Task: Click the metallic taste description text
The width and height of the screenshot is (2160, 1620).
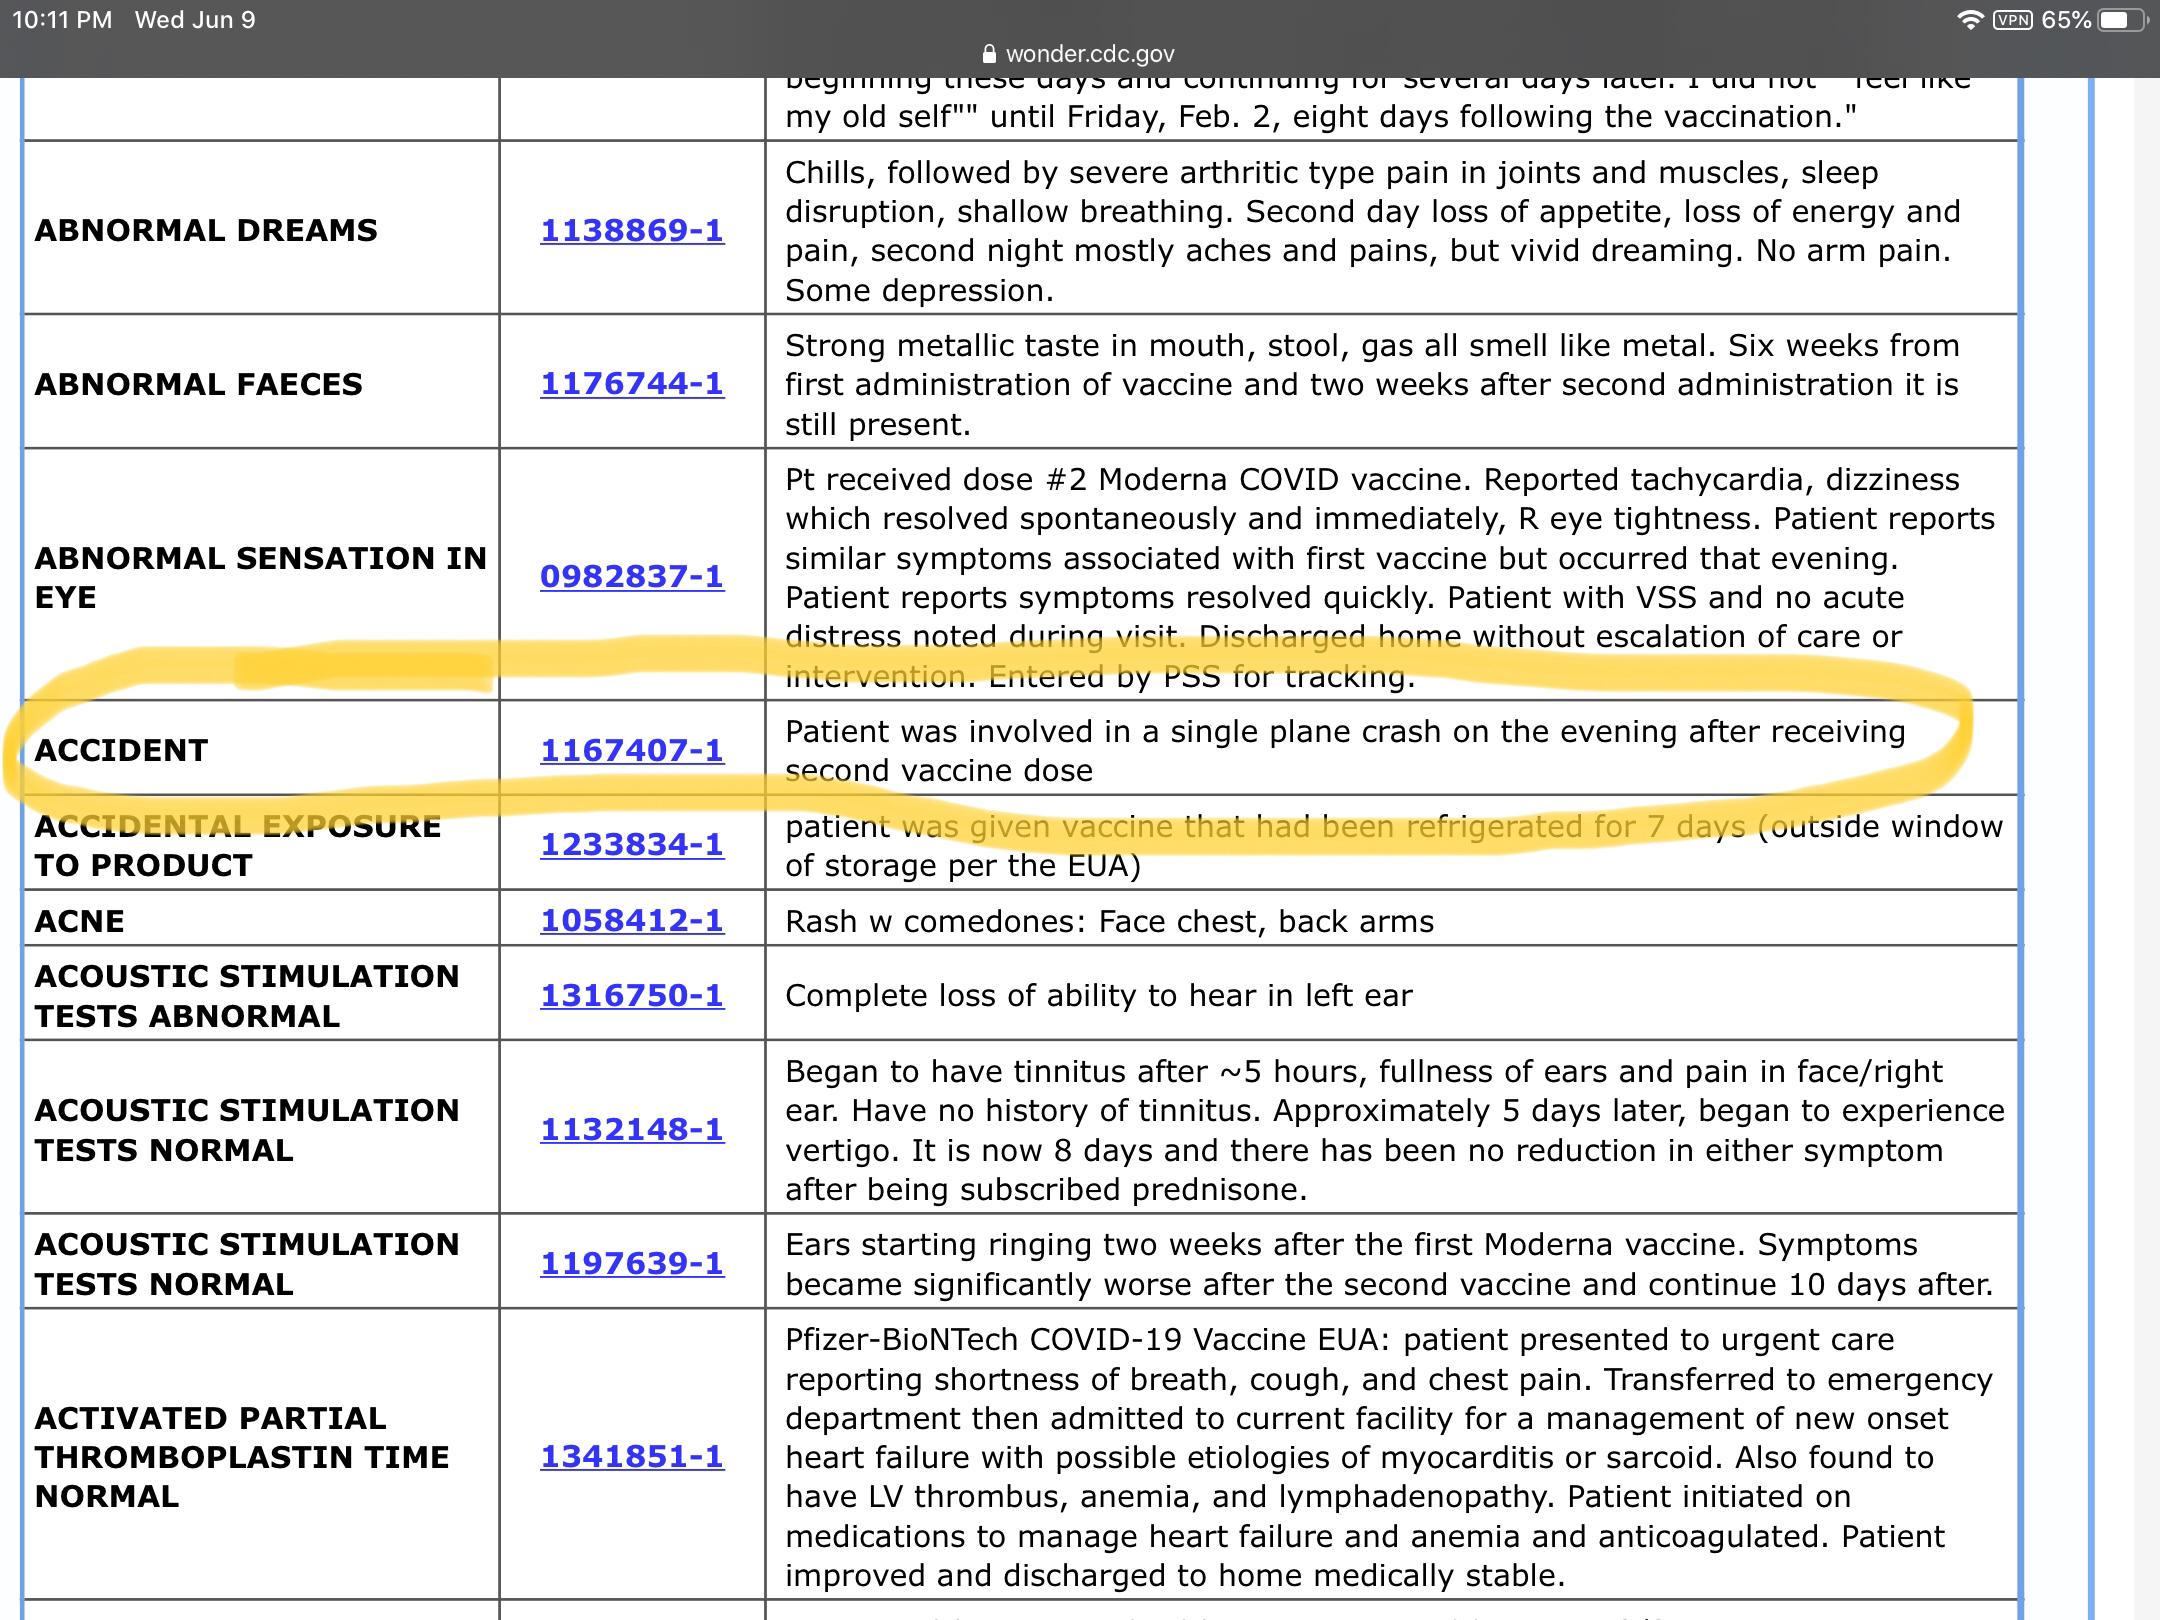Action: click(x=1372, y=384)
